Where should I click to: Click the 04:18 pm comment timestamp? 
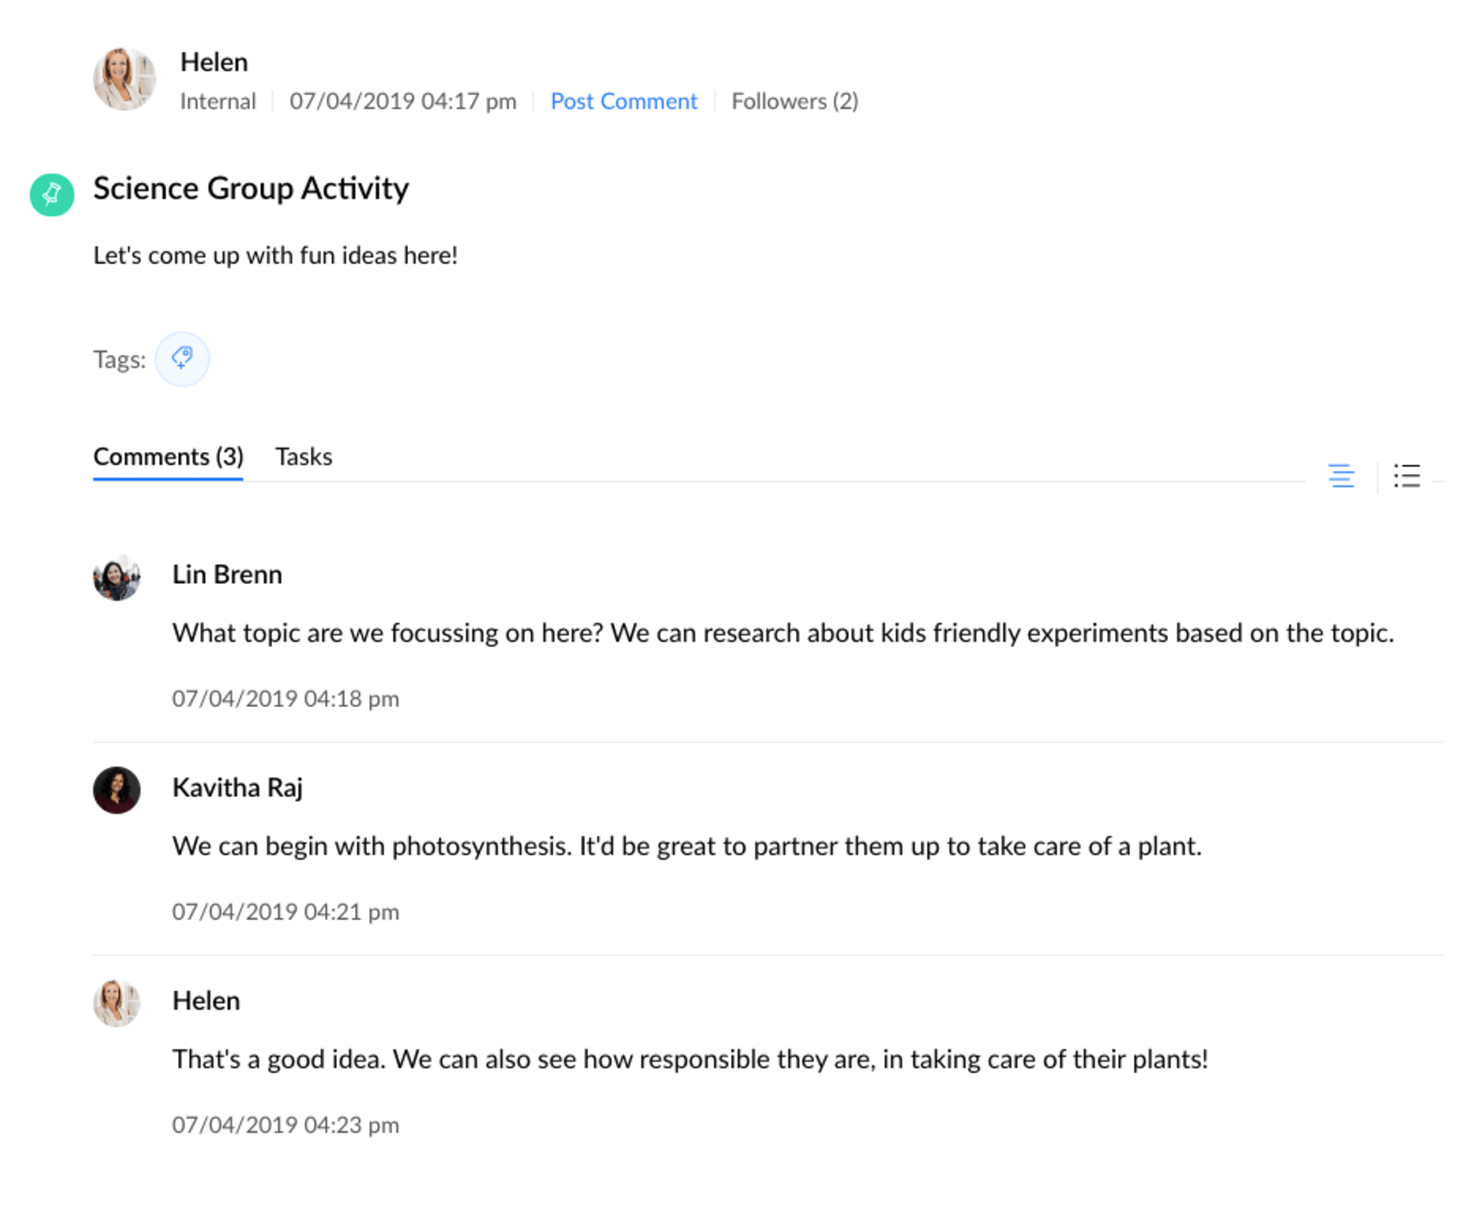[x=285, y=699]
